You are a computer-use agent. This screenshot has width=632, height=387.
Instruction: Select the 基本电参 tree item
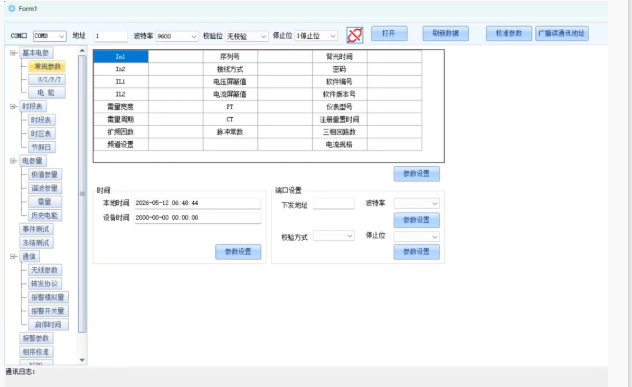click(36, 53)
